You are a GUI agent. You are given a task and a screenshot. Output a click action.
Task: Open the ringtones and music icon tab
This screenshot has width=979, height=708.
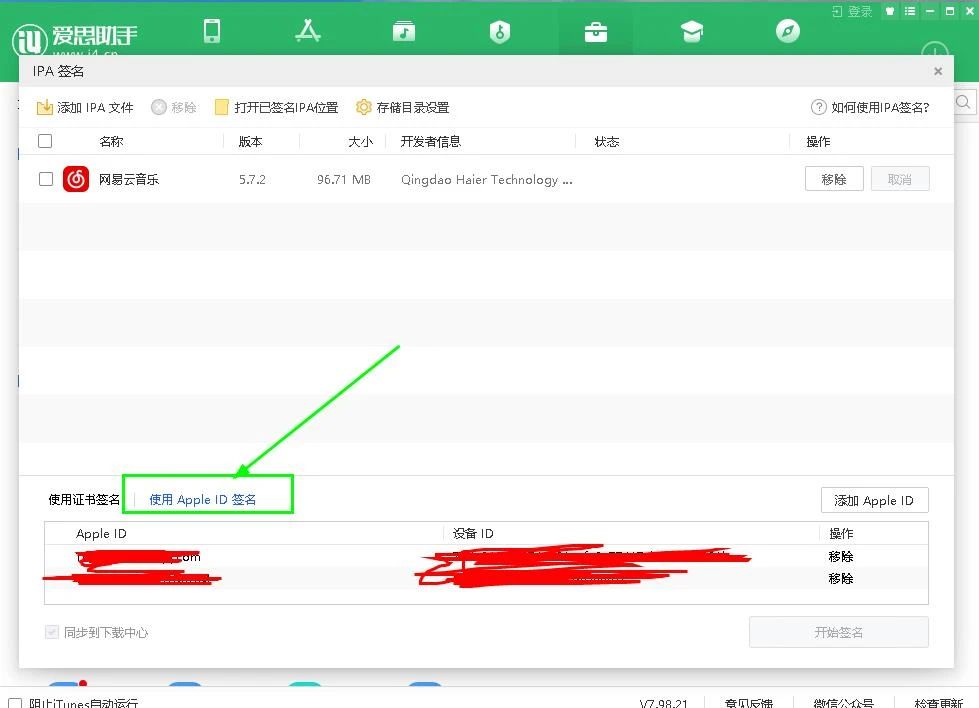(x=404, y=31)
